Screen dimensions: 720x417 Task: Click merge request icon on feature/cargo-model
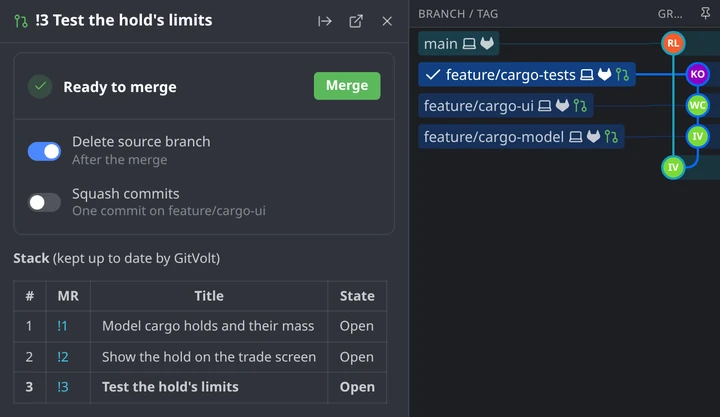(611, 136)
